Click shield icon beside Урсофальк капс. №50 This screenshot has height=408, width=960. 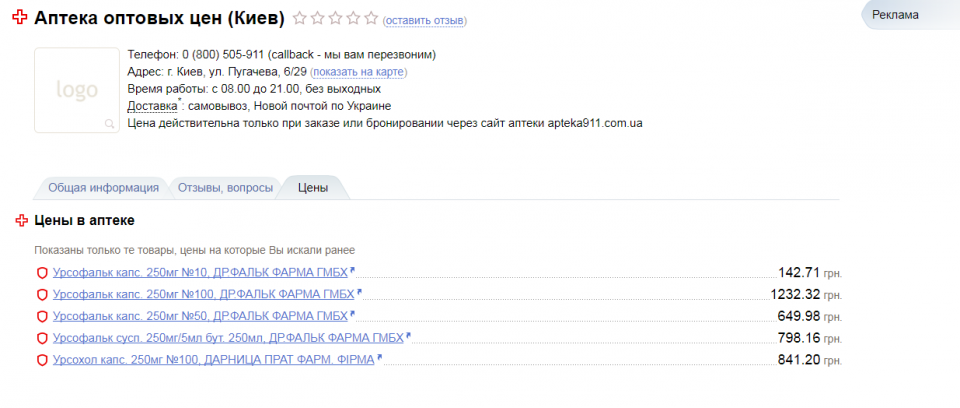click(x=42, y=316)
